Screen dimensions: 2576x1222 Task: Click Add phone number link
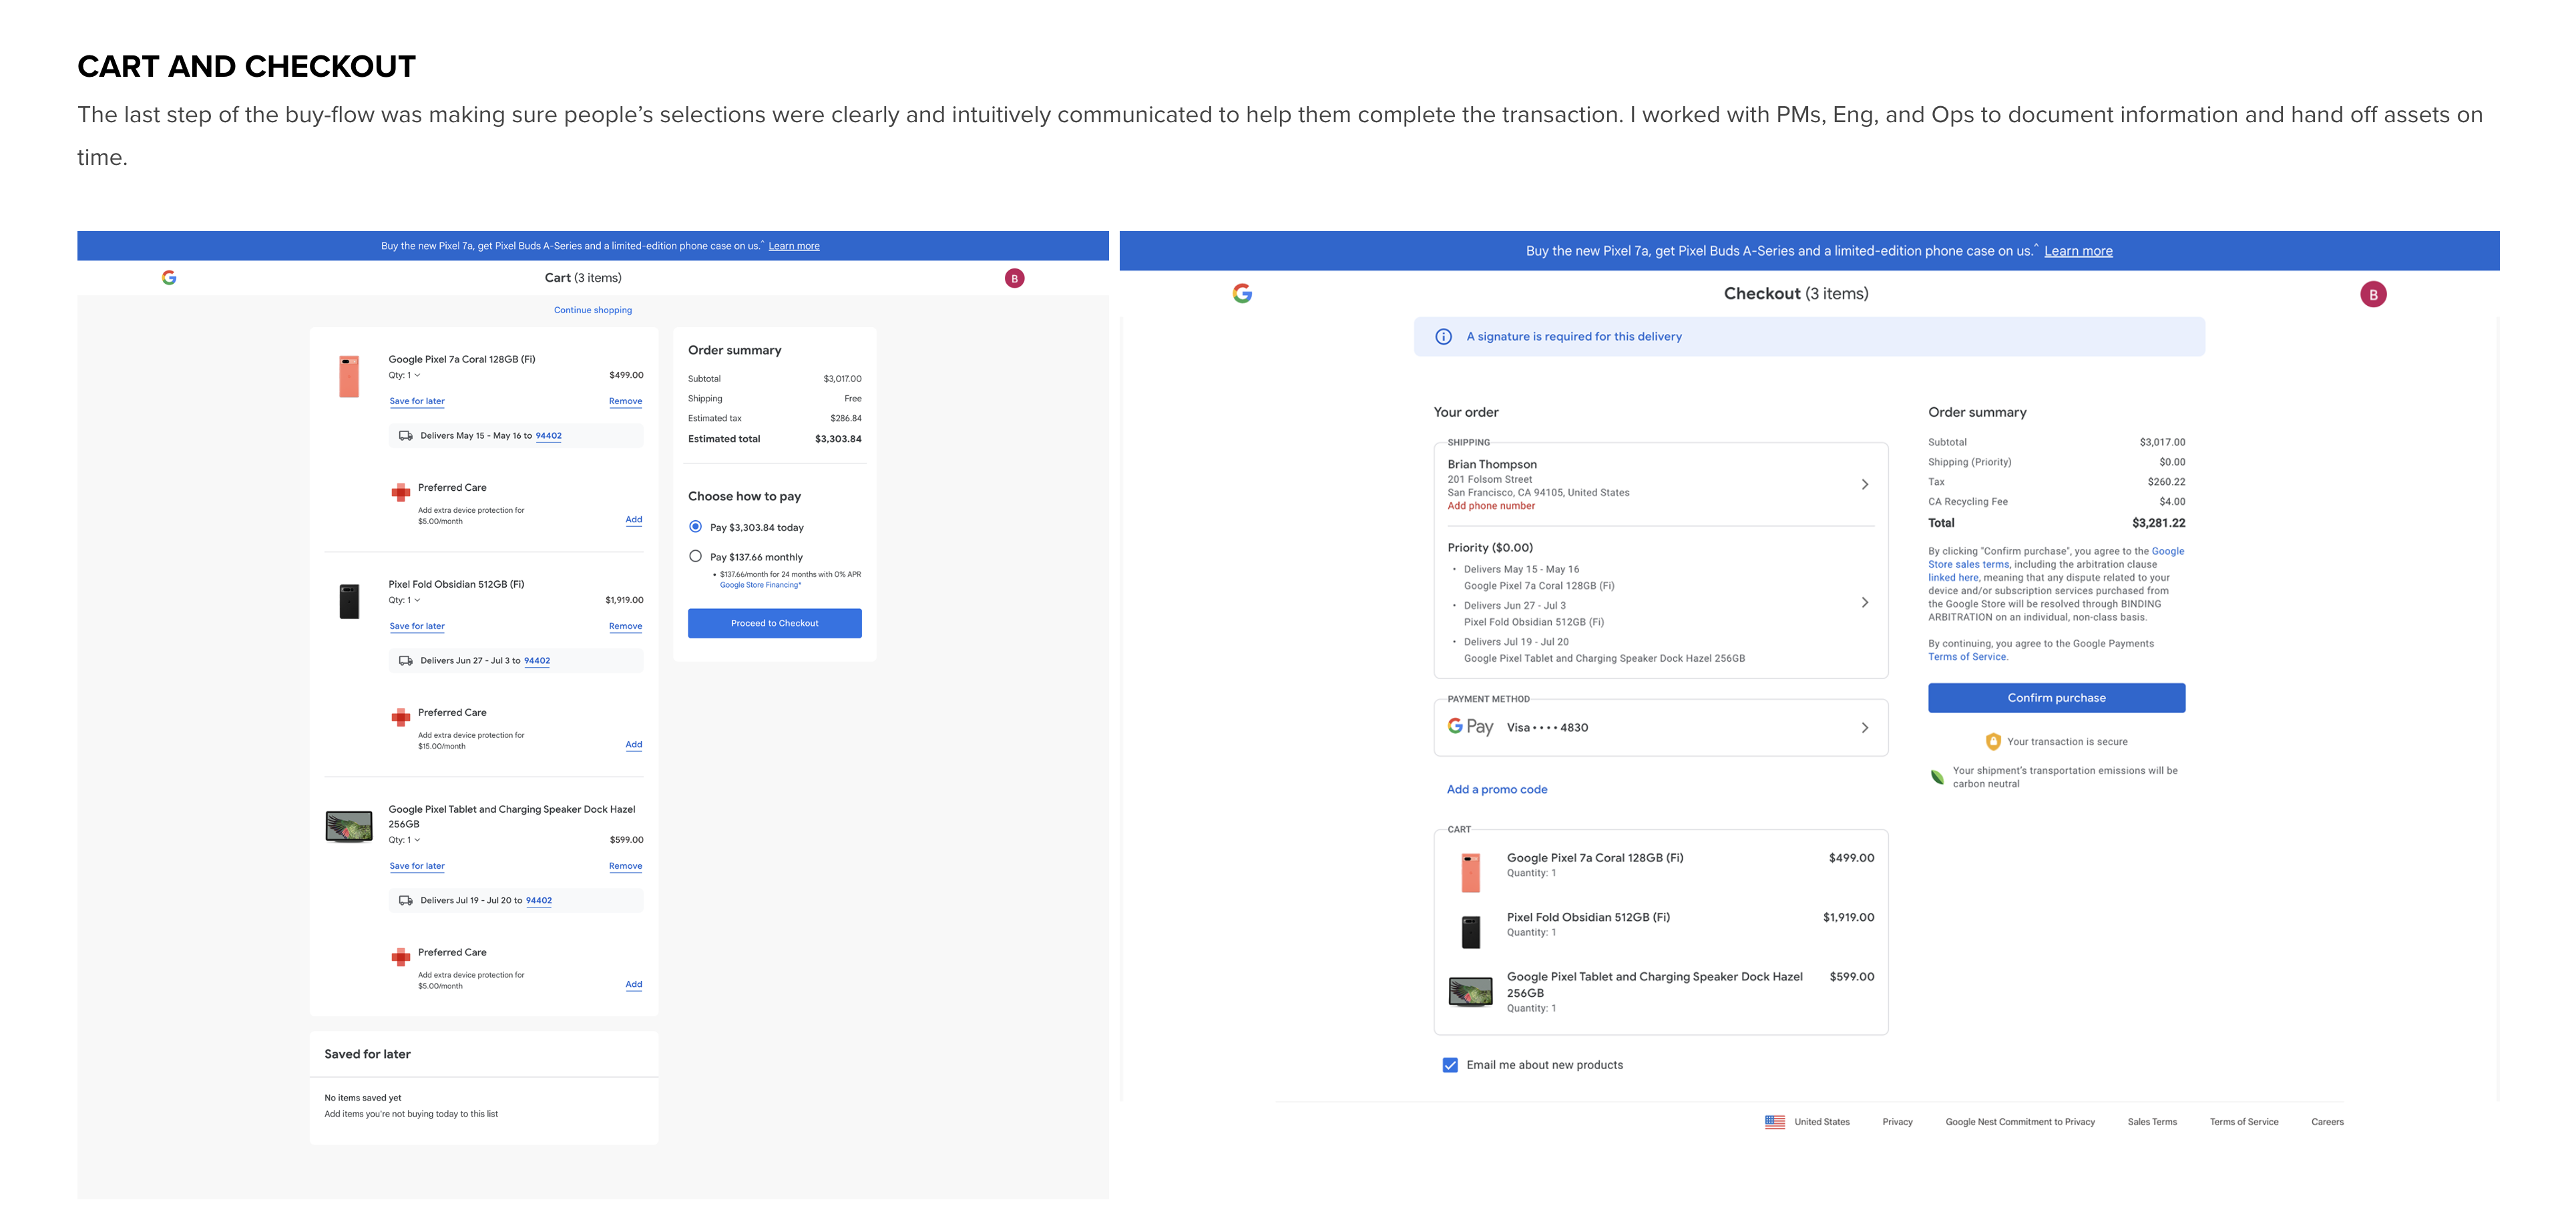tap(1491, 506)
